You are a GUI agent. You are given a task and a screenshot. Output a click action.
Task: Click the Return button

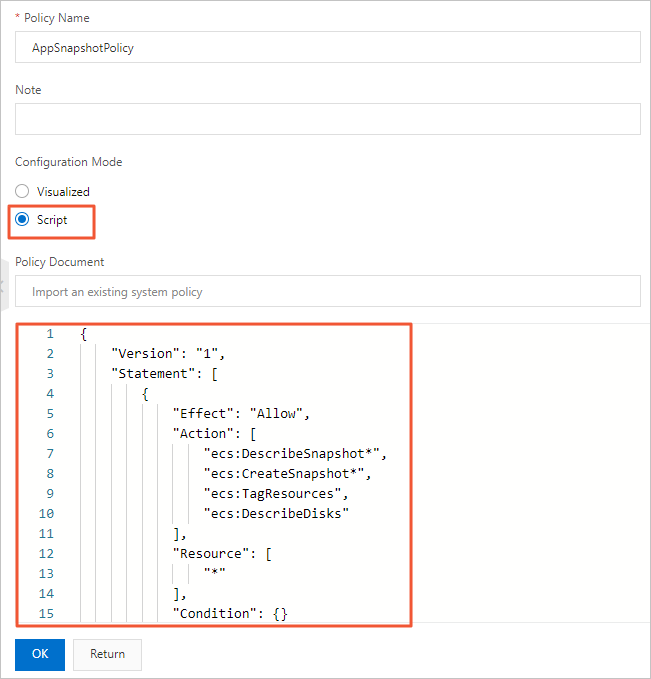point(107,654)
